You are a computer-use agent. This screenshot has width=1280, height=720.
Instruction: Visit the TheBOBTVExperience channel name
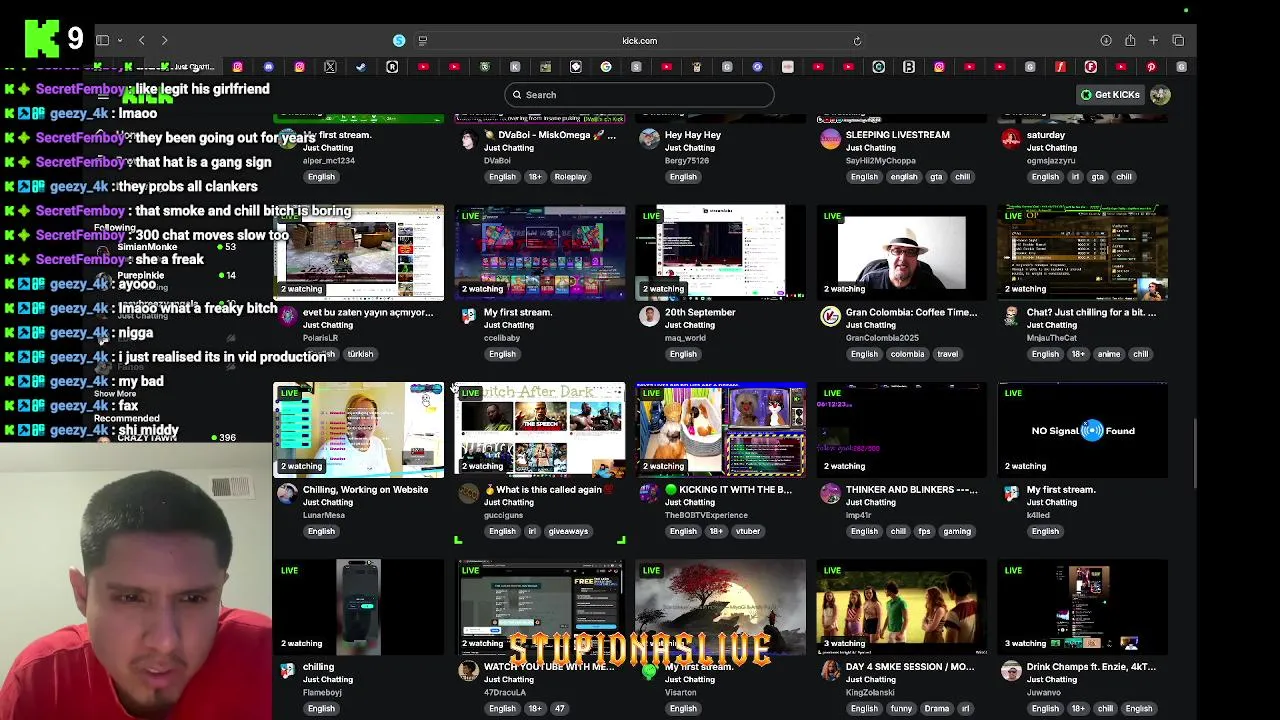point(706,515)
